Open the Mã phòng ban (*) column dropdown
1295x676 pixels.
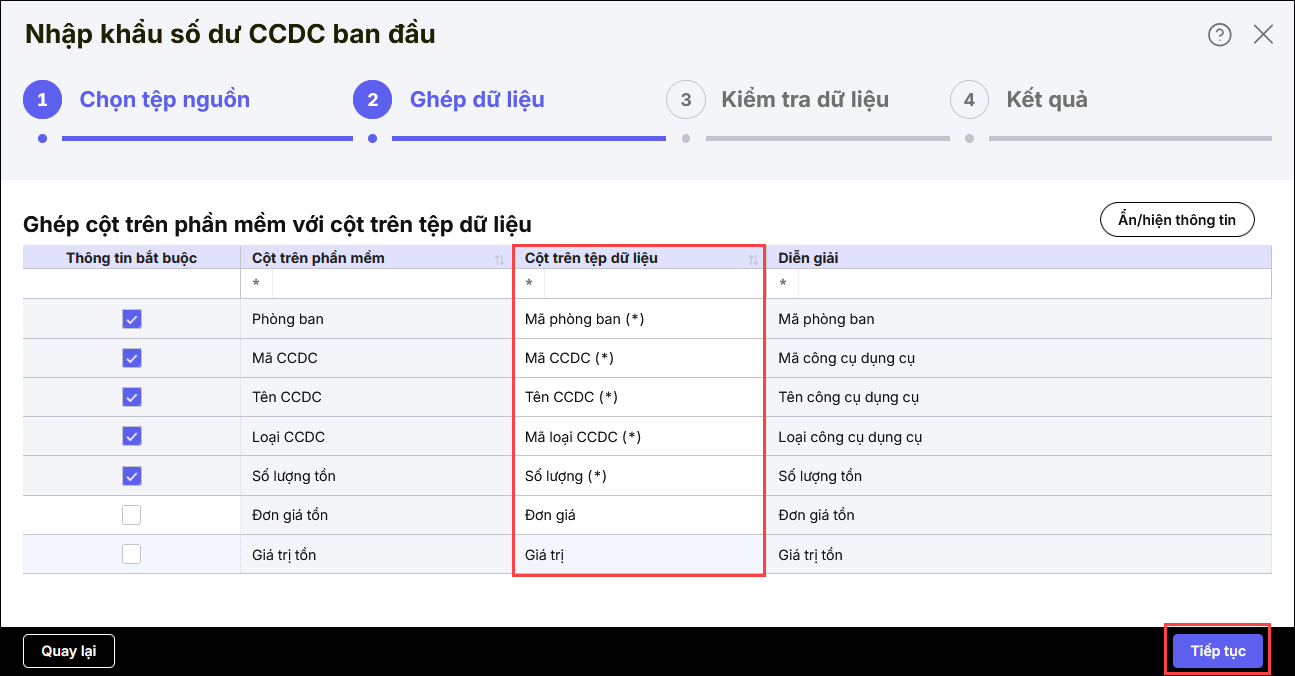pyautogui.click(x=638, y=319)
